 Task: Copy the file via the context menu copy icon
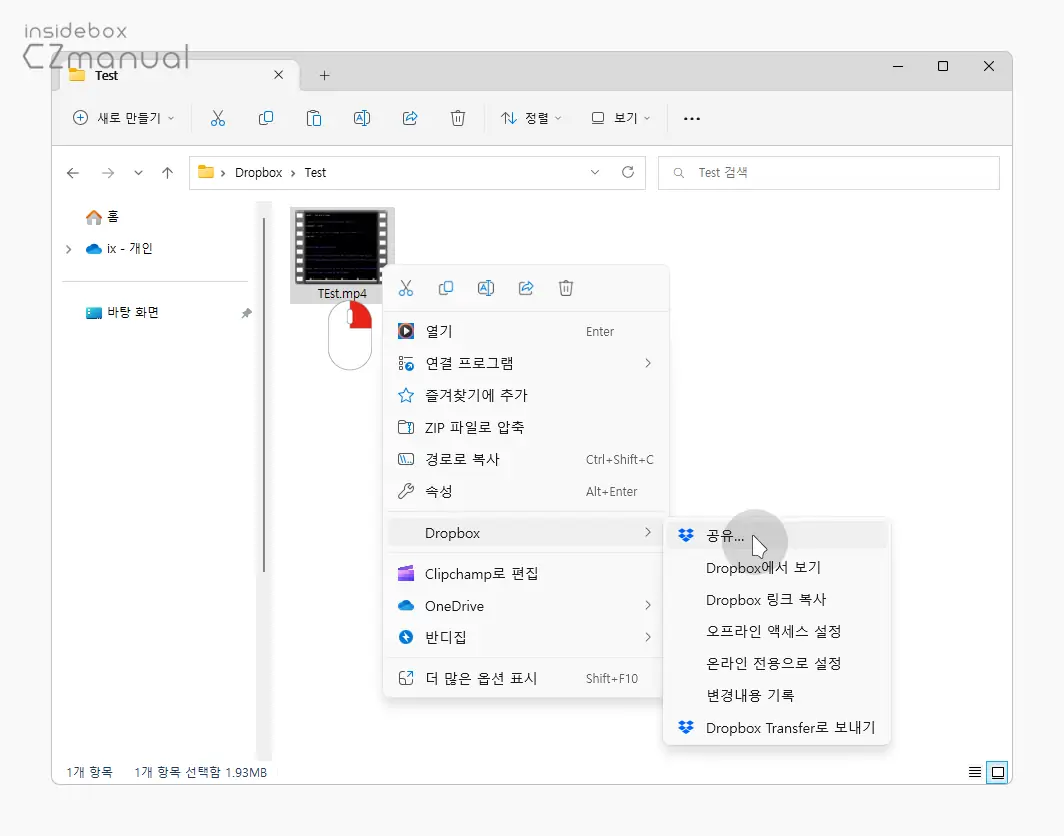click(446, 288)
